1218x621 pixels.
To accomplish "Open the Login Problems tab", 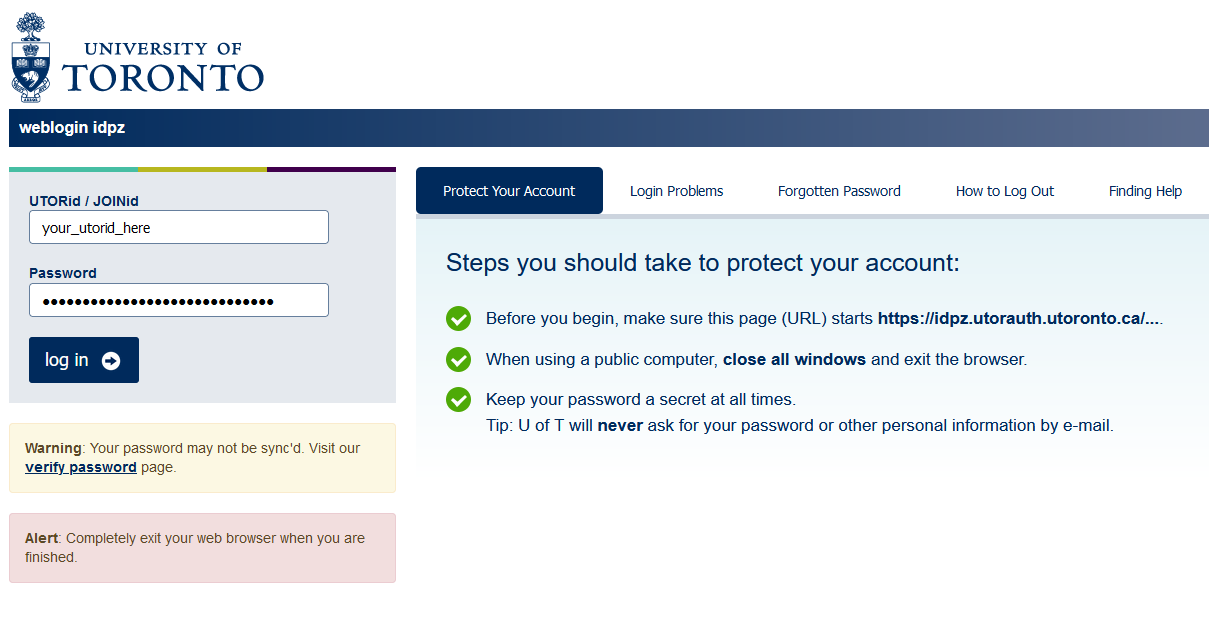I will [x=676, y=191].
